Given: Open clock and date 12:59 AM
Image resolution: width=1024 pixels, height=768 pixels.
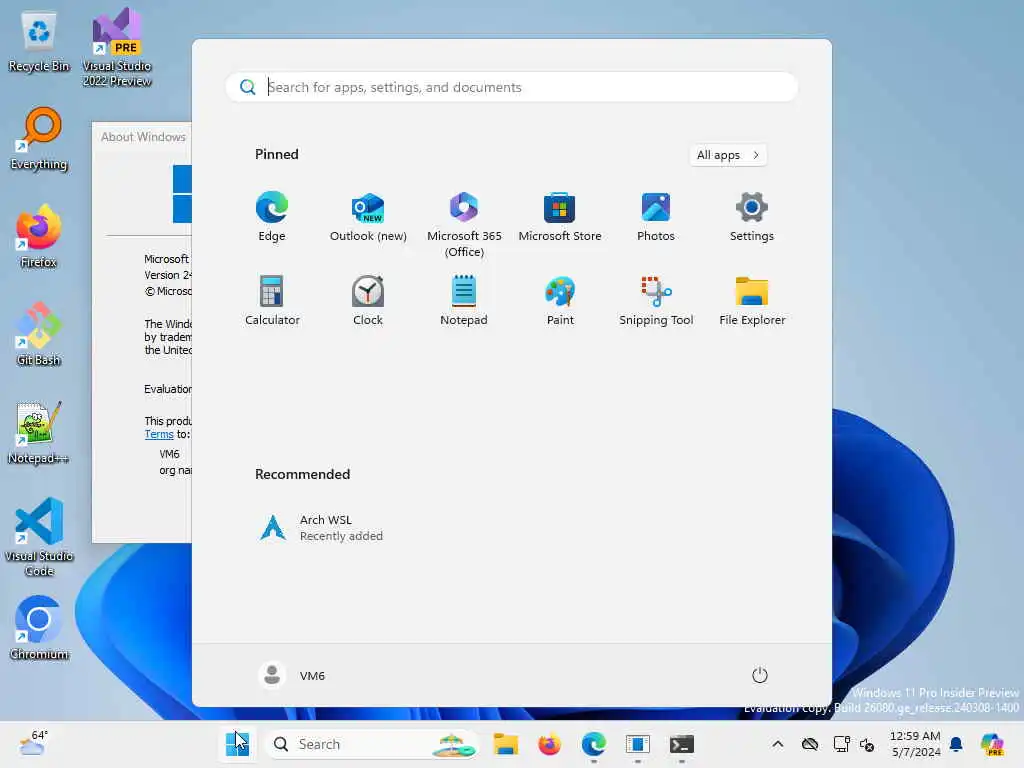Looking at the screenshot, I should click(x=915, y=744).
